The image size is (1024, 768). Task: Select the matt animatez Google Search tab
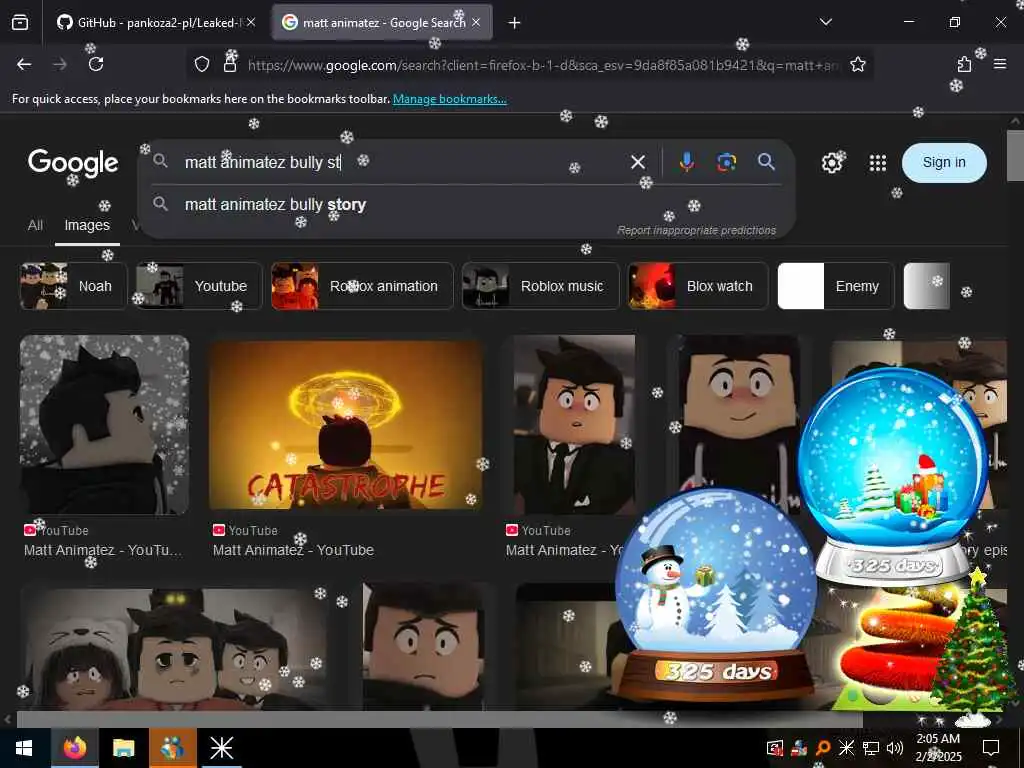pyautogui.click(x=382, y=23)
